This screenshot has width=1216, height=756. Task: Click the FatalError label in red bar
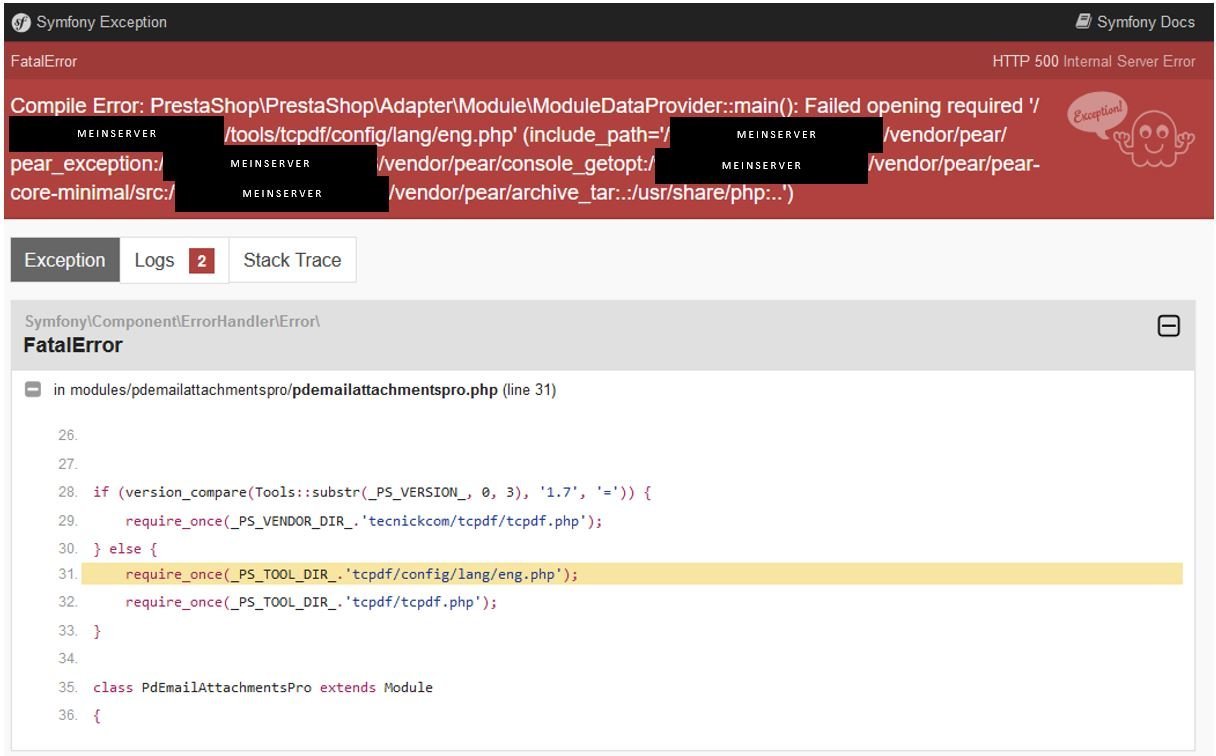[44, 61]
